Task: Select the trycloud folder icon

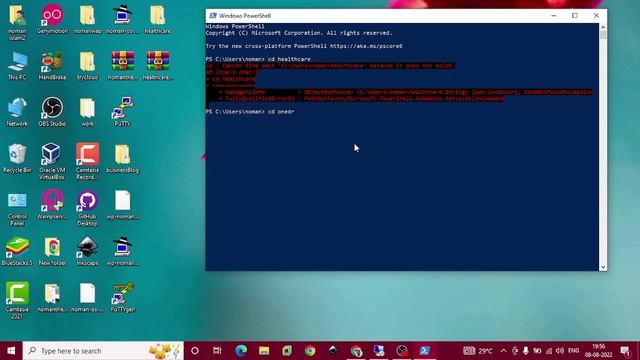Action: [x=87, y=66]
